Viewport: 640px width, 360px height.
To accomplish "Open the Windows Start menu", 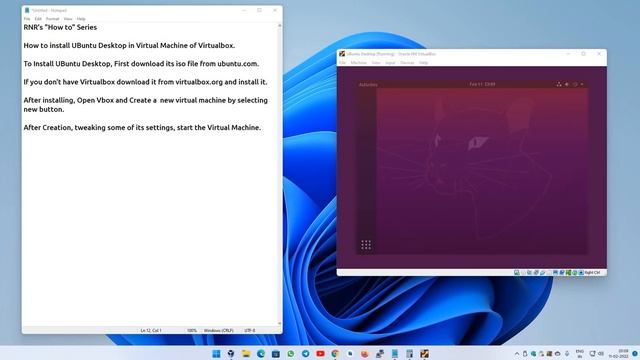I will coord(216,354).
